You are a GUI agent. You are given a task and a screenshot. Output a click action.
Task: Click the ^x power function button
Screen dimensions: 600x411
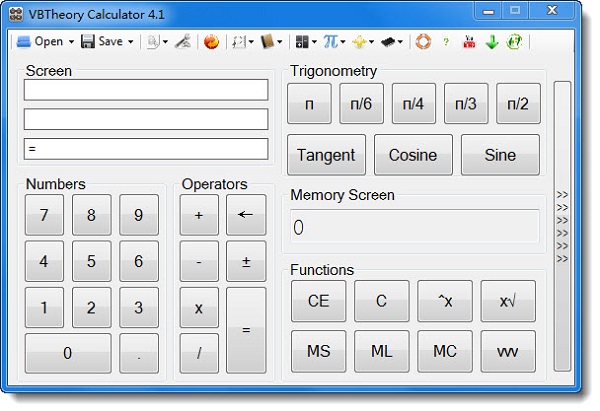pos(445,301)
